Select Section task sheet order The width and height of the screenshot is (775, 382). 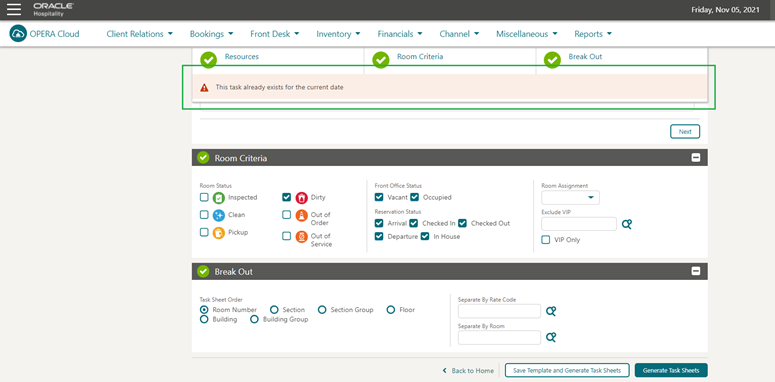274,309
